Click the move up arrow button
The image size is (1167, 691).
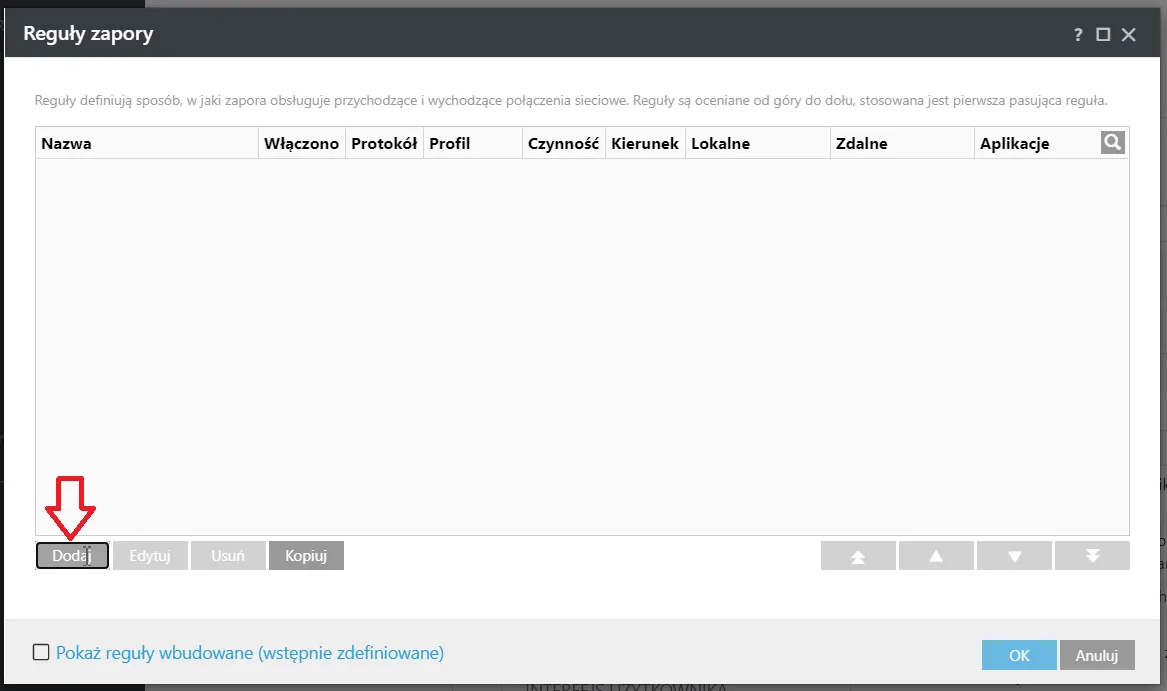pyautogui.click(x=936, y=556)
